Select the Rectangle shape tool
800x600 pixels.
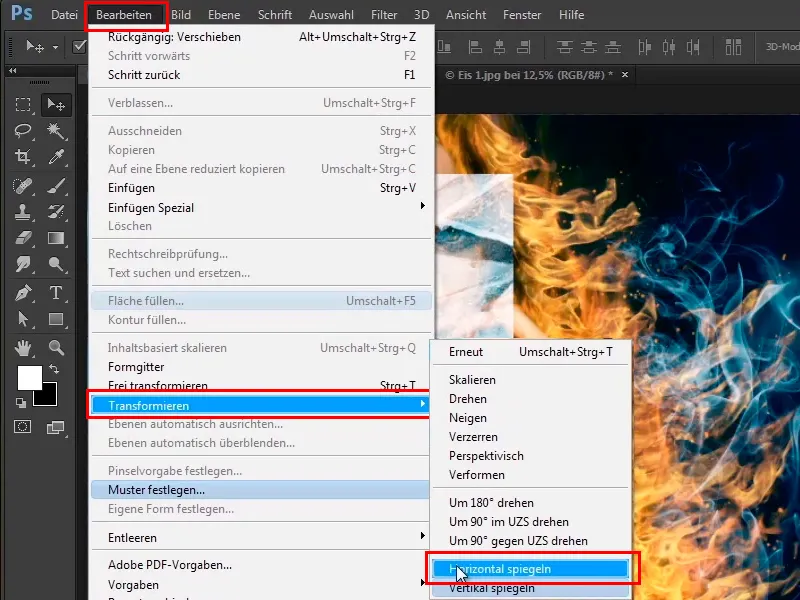point(56,319)
